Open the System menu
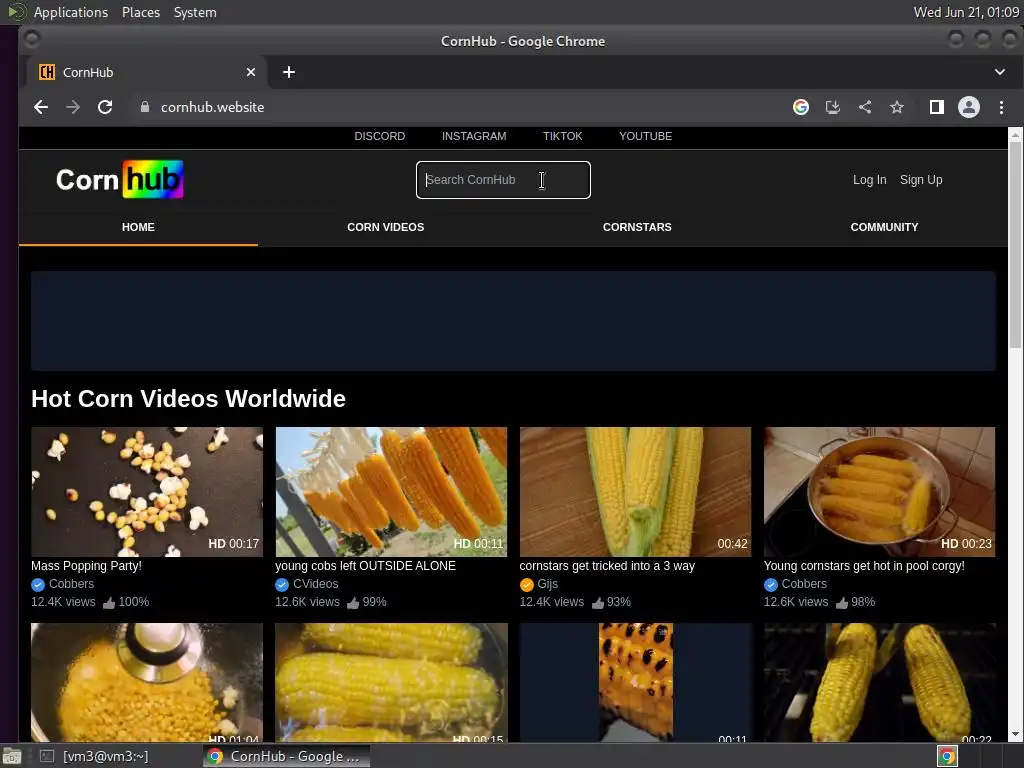 point(195,12)
